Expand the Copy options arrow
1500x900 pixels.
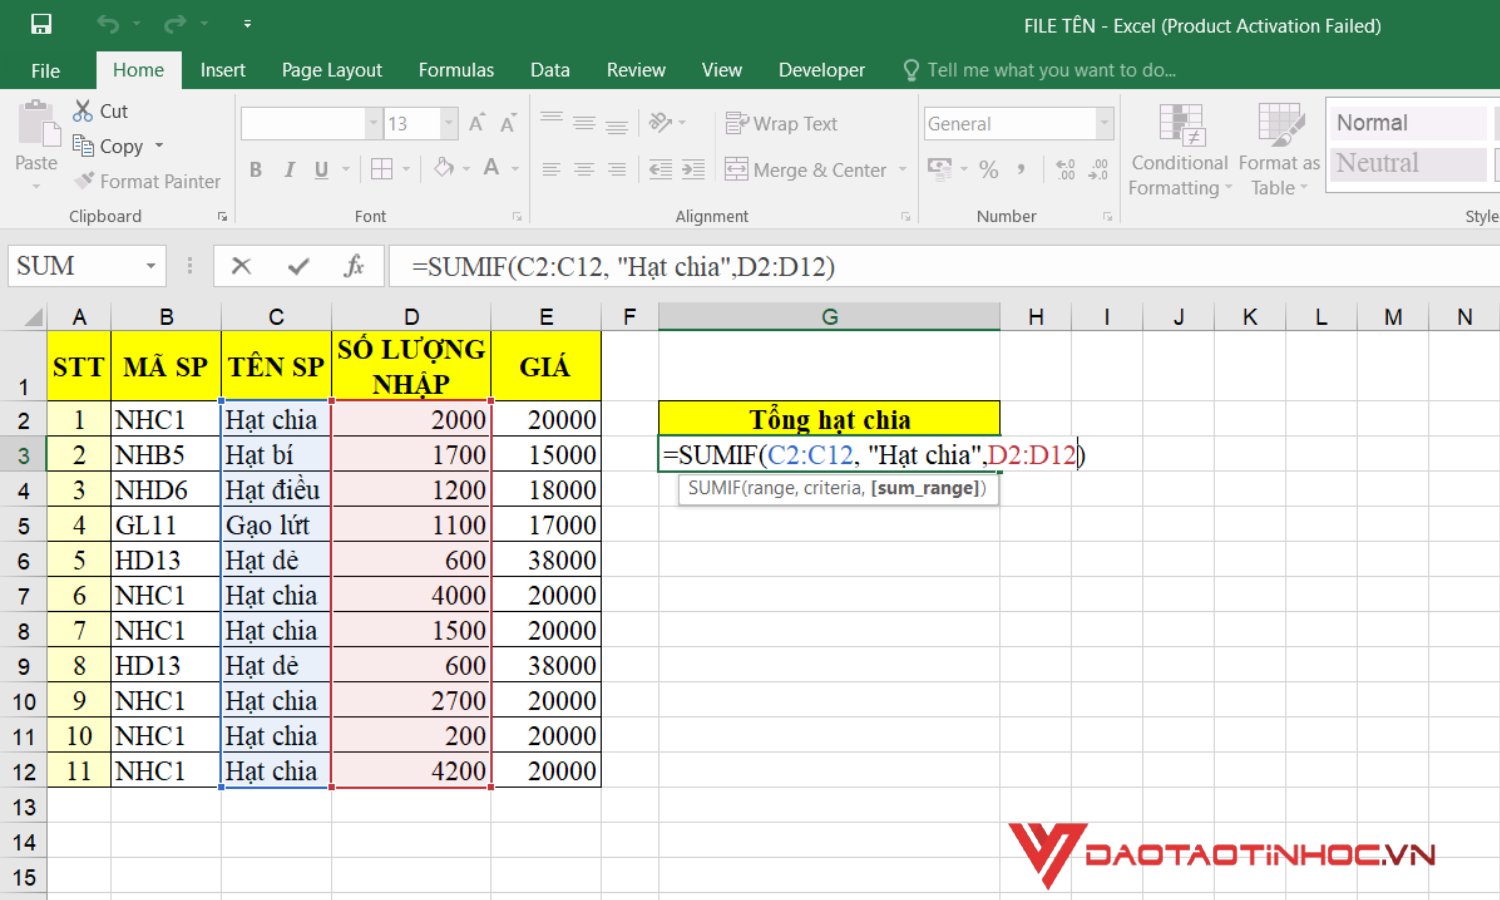tap(159, 146)
